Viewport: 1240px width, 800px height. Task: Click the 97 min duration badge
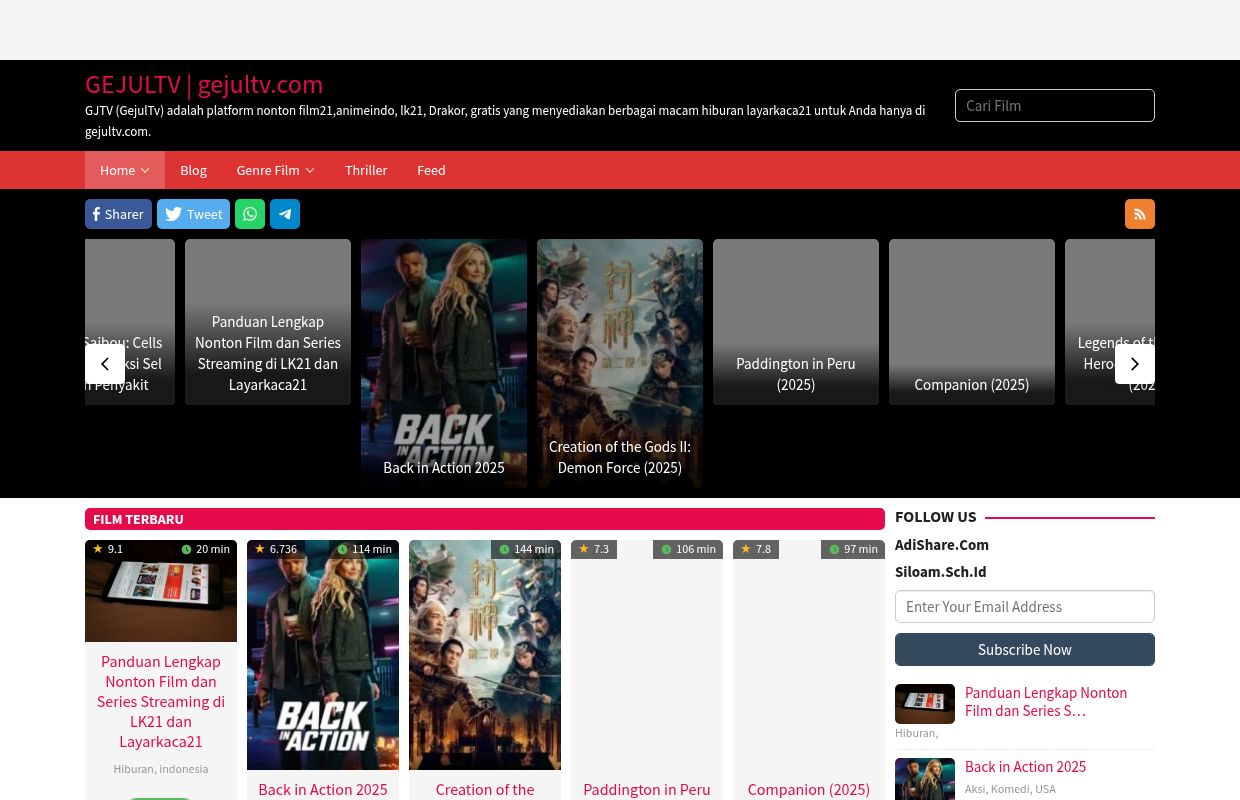[x=854, y=549]
